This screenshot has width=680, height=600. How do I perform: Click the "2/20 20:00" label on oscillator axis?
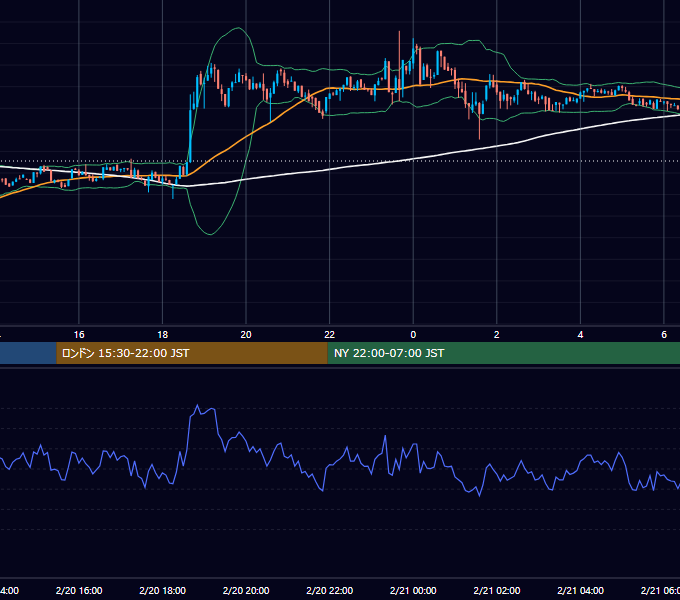pos(246,590)
